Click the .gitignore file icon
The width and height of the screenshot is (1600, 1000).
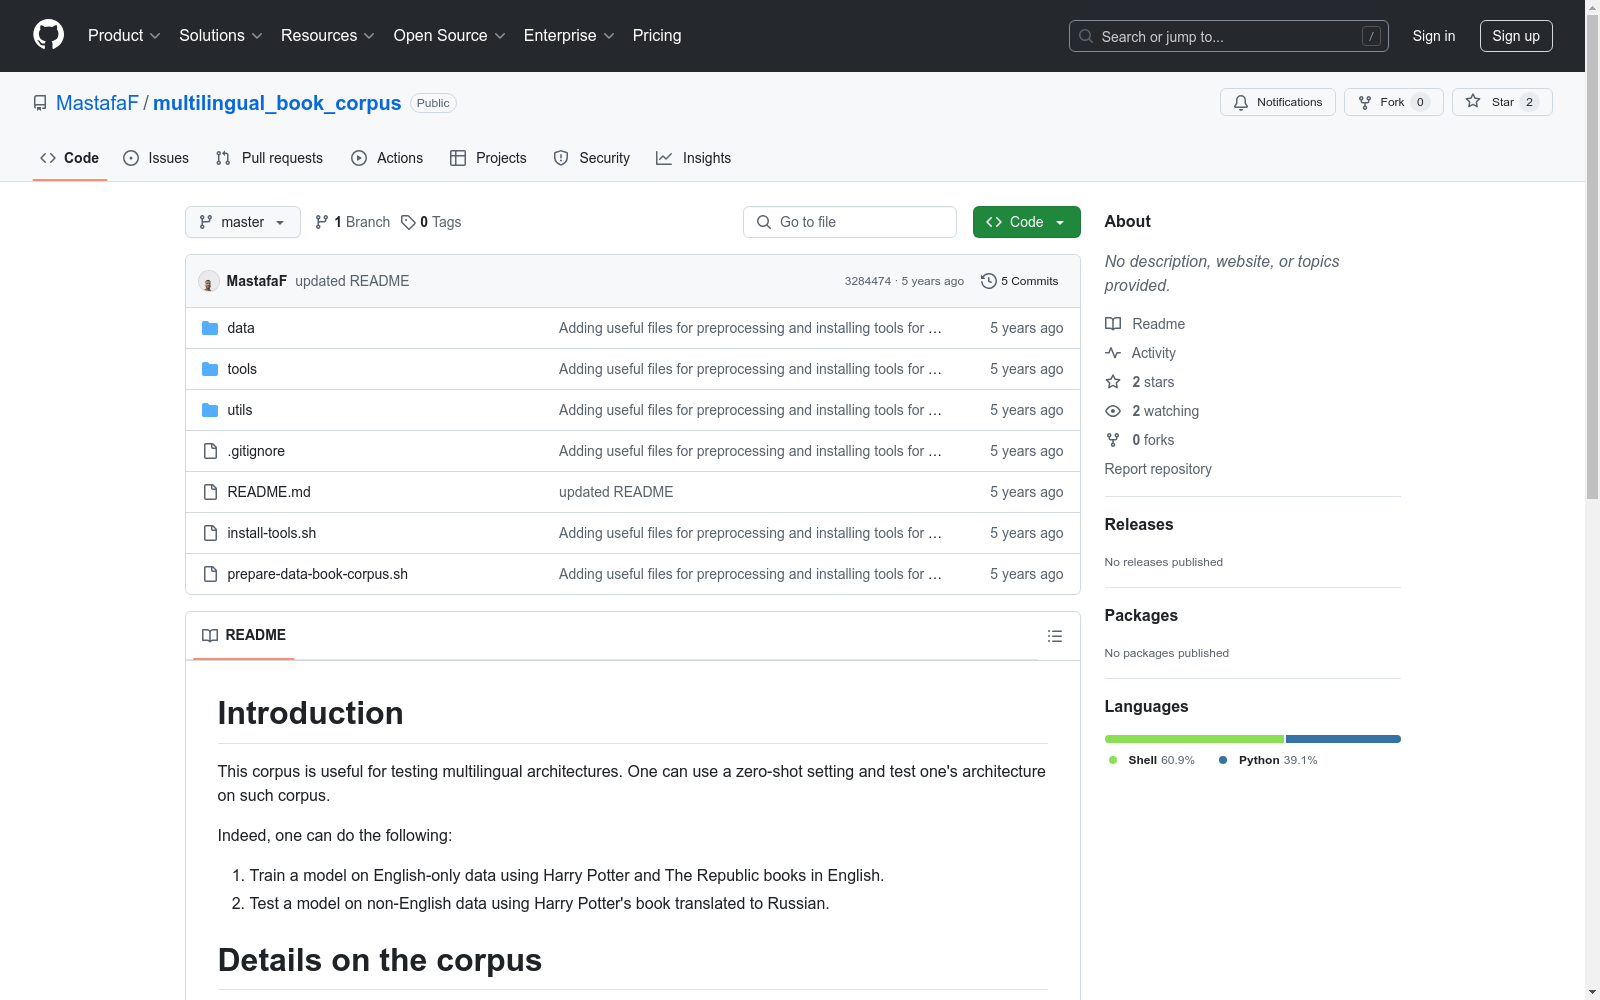click(x=210, y=451)
